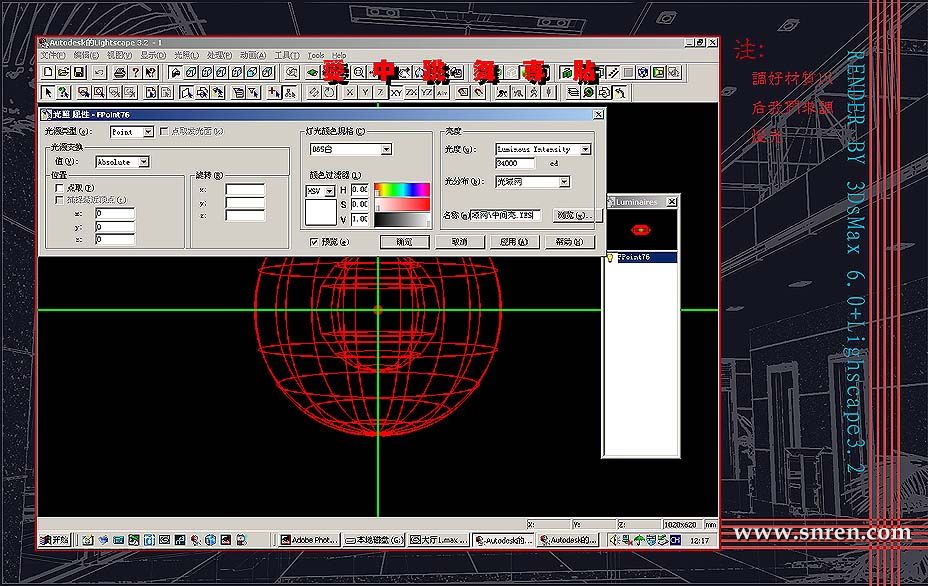The height and width of the screenshot is (586, 928).
Task: Enable the 点取 position checkbox
Action: click(x=60, y=188)
